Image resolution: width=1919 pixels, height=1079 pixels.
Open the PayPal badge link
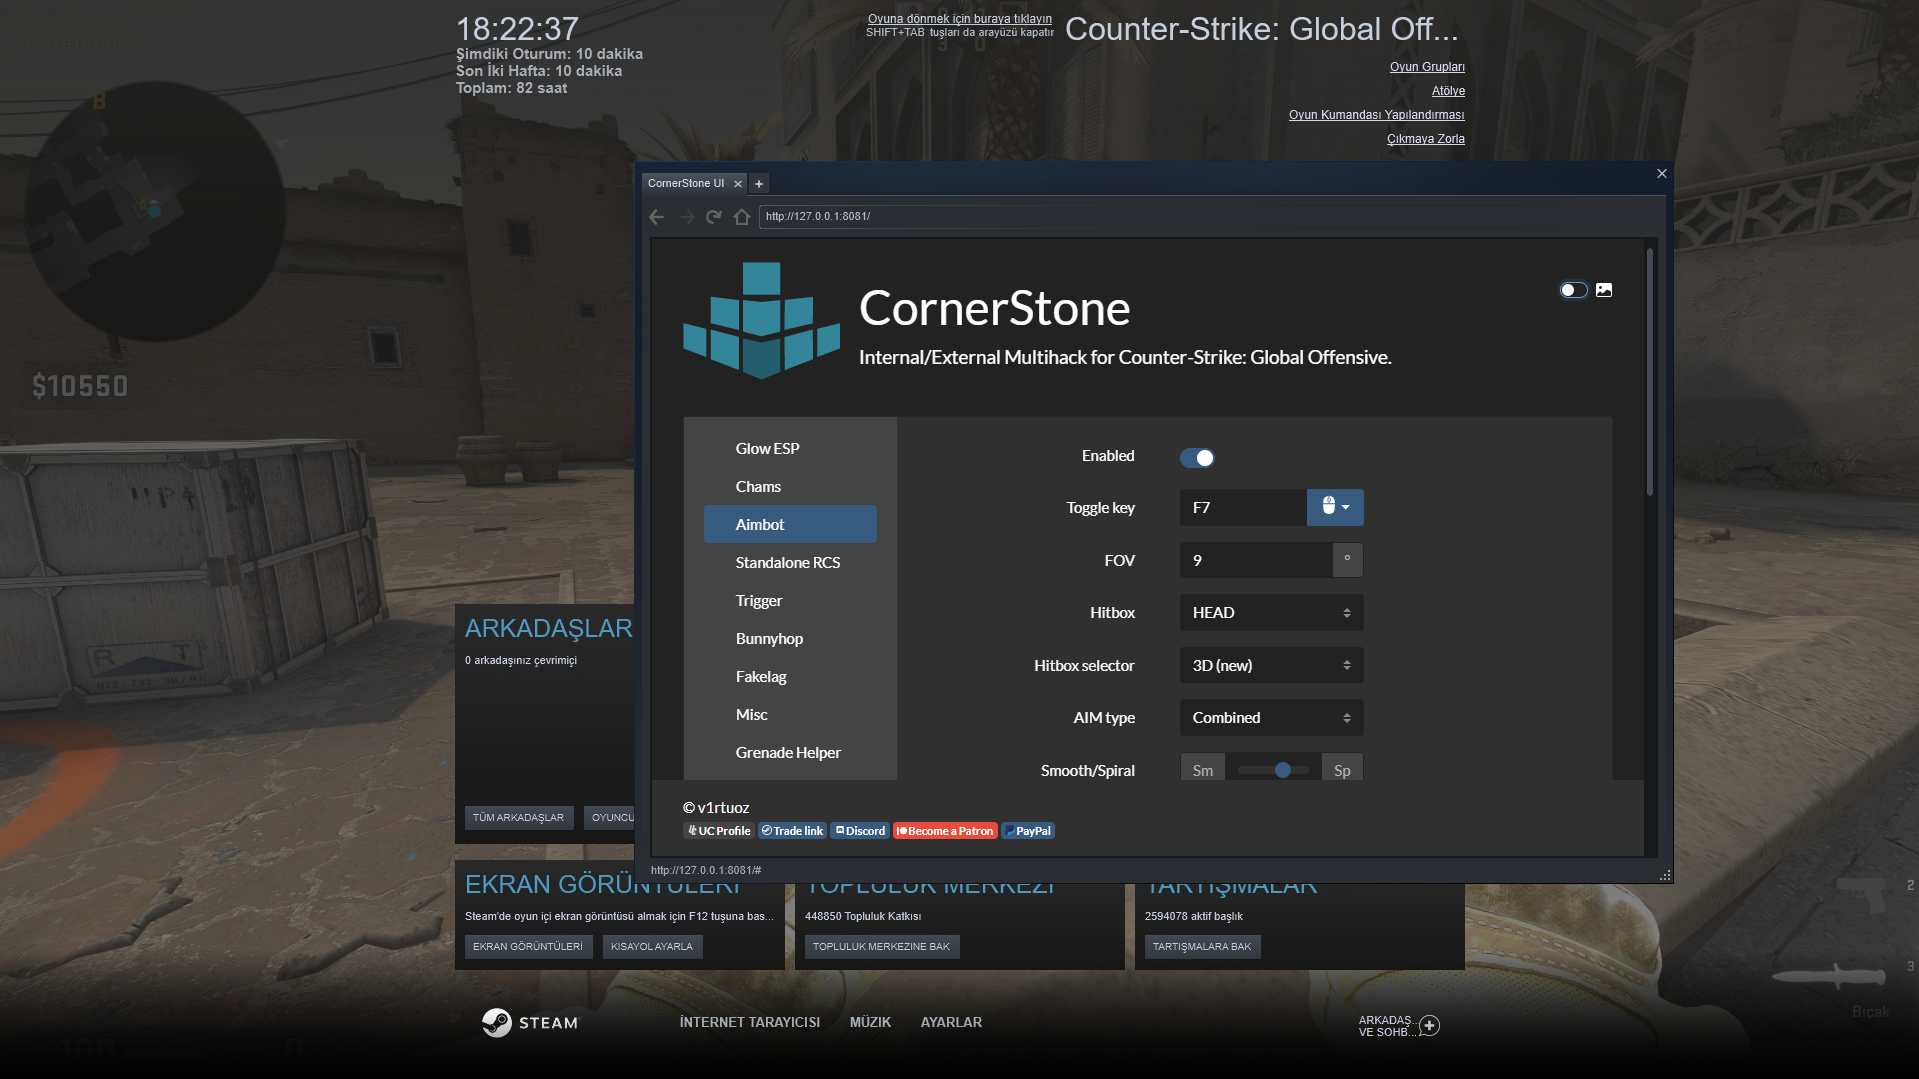pyautogui.click(x=1028, y=831)
